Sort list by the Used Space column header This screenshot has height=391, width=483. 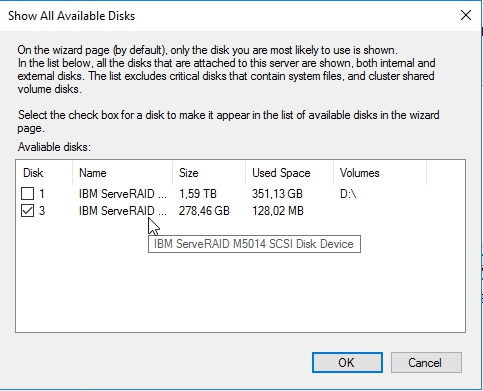[289, 173]
